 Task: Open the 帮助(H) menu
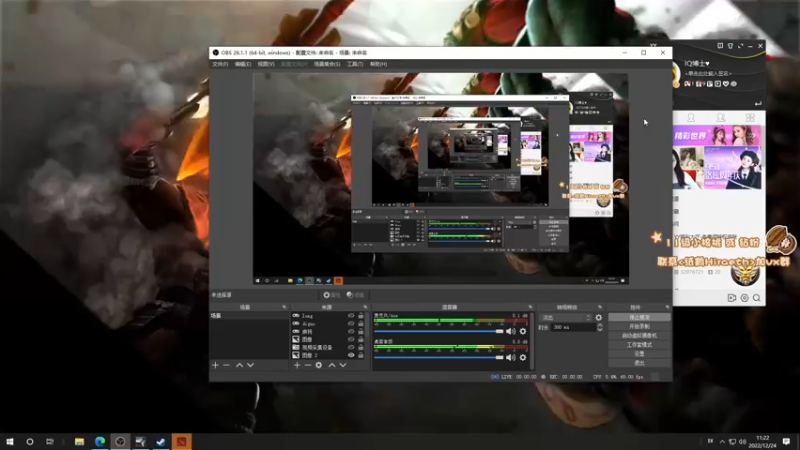click(x=379, y=64)
